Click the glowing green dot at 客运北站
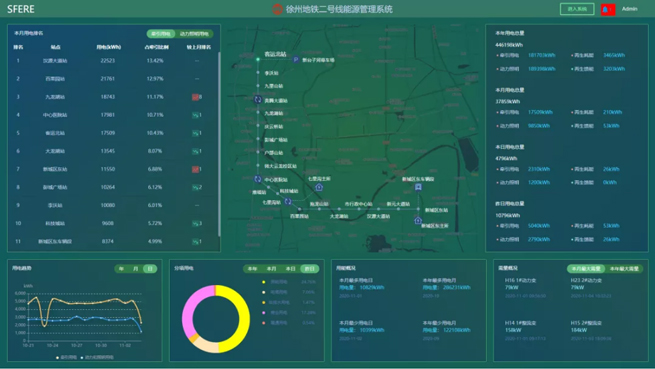The width and height of the screenshot is (655, 369). tap(258, 60)
